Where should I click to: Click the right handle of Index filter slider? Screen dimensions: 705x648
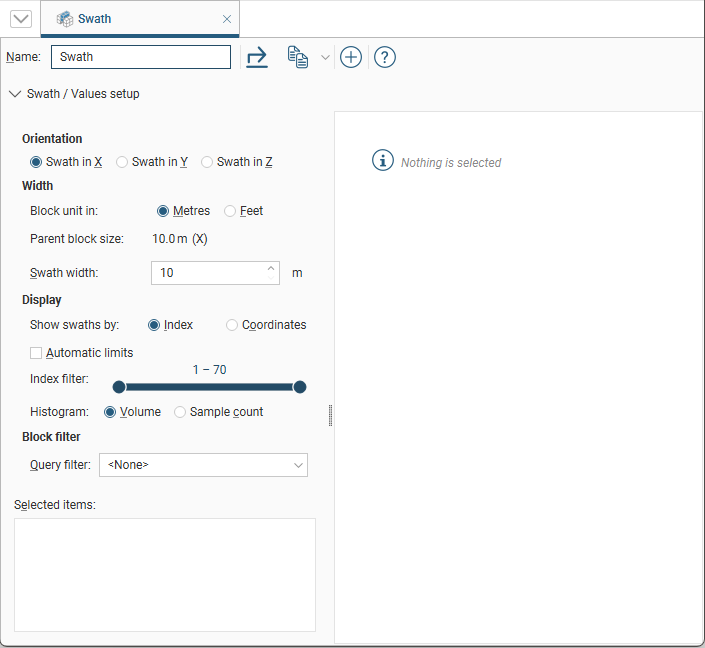click(299, 387)
